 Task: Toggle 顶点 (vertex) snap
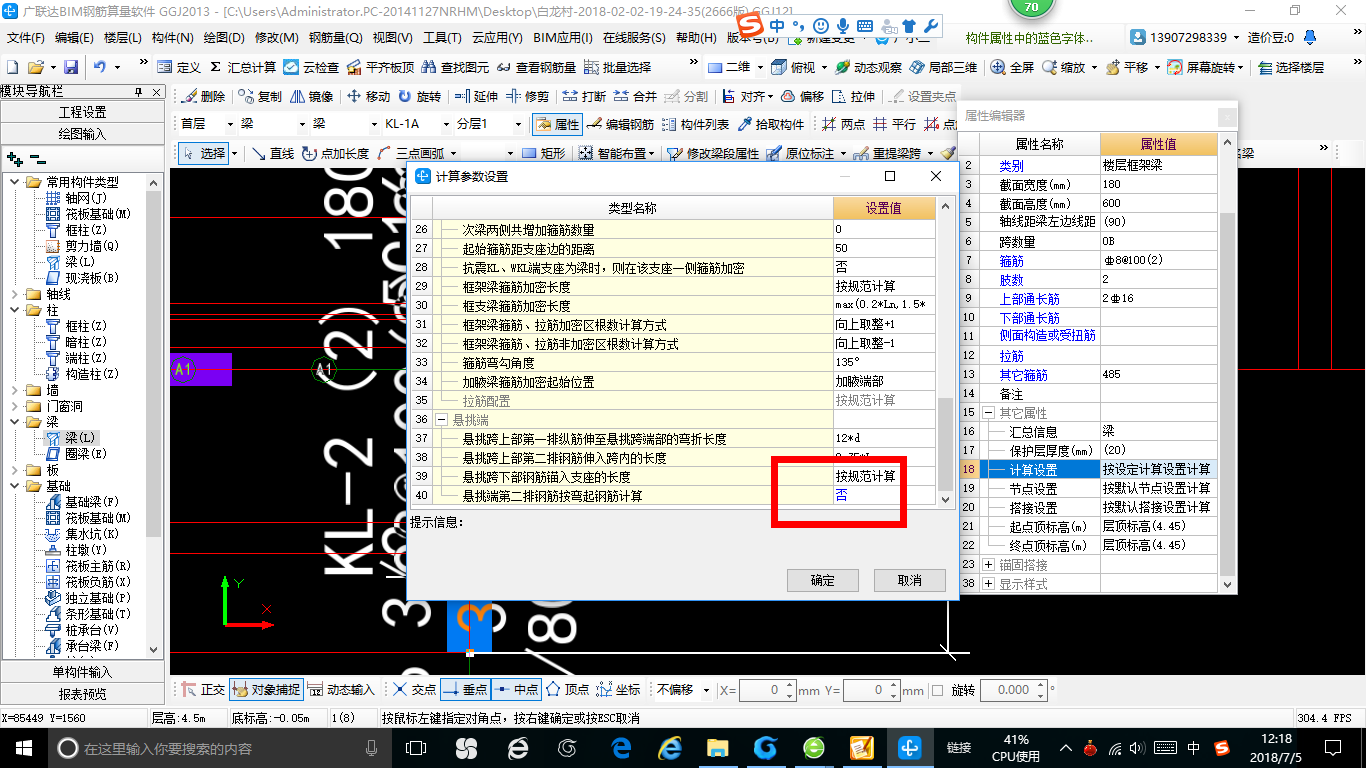(x=567, y=690)
